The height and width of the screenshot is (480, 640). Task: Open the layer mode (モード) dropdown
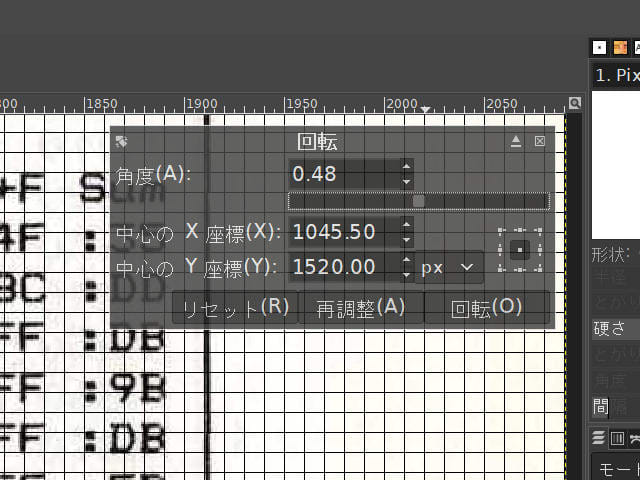615,468
